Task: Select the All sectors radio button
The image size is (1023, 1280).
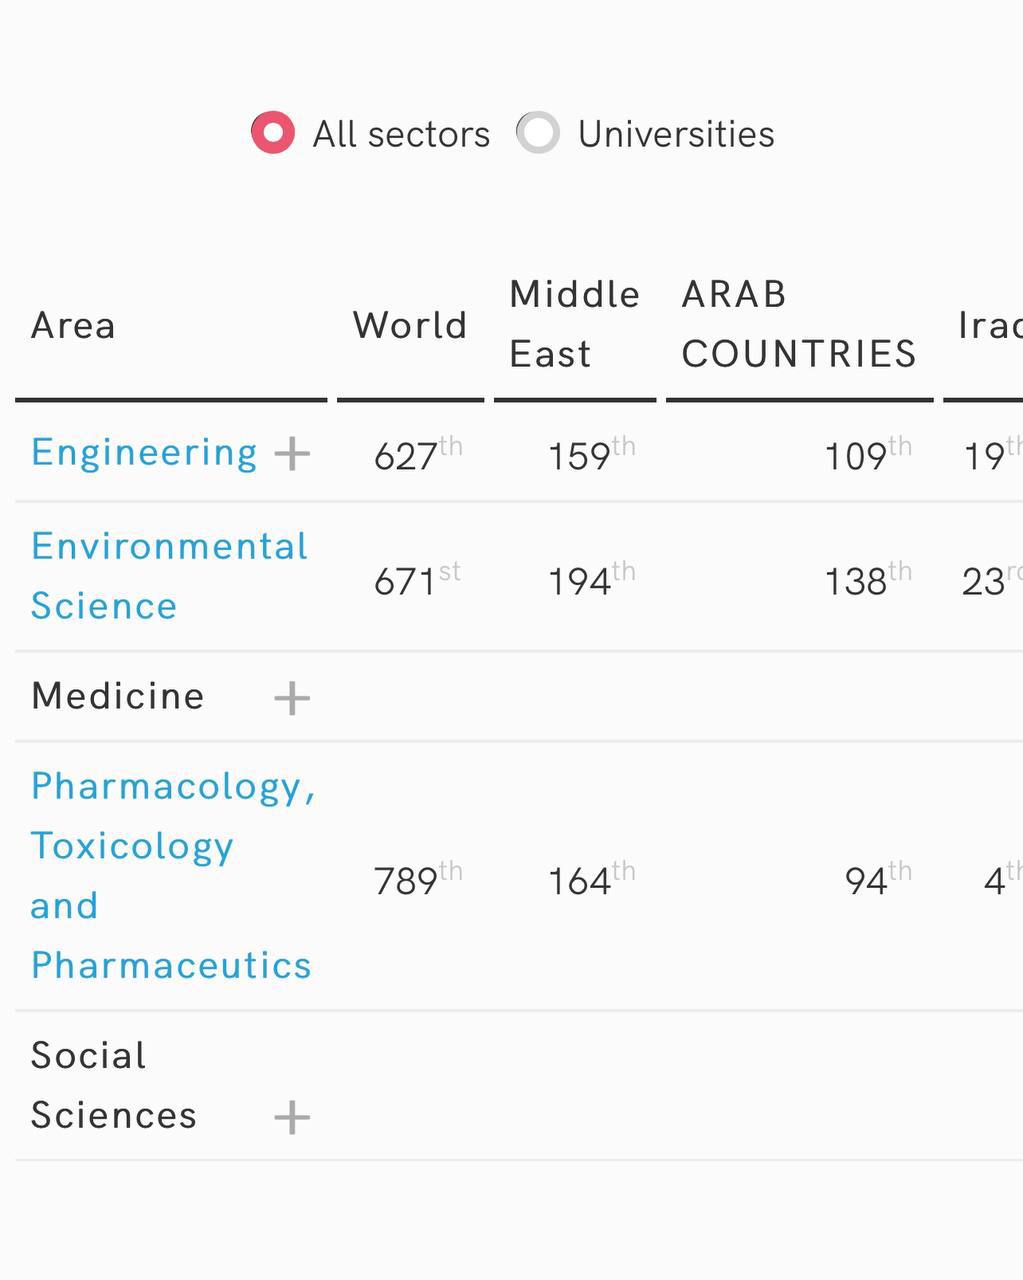Action: [x=273, y=133]
